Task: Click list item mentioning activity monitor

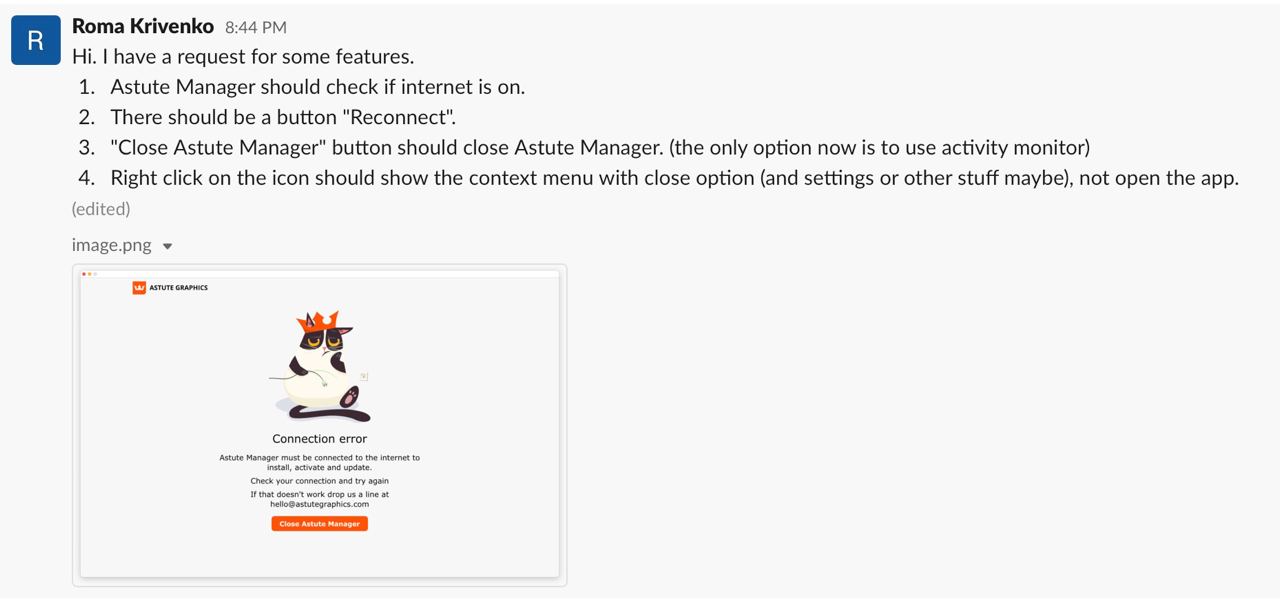Action: 600,148
